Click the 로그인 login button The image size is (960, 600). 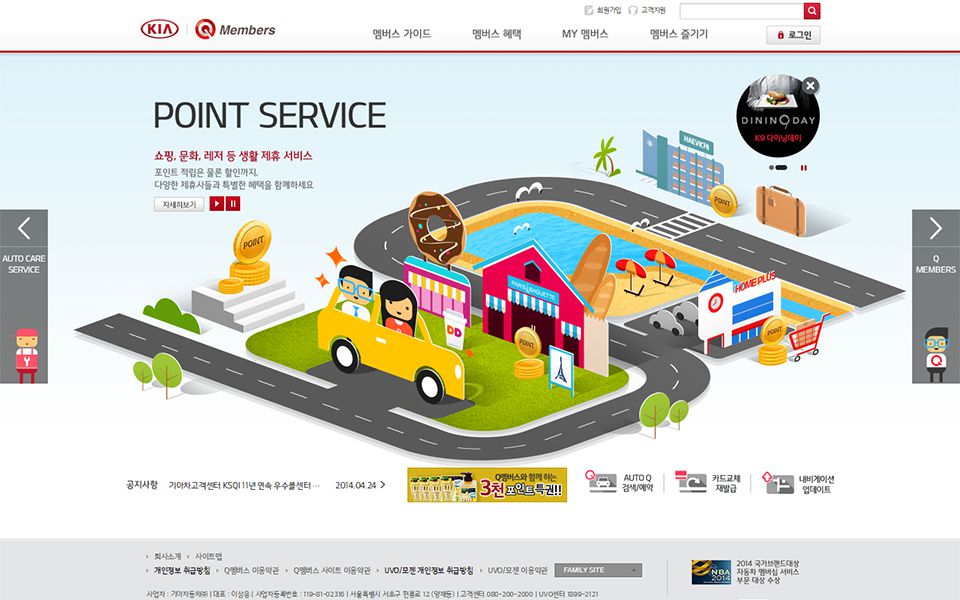[793, 35]
